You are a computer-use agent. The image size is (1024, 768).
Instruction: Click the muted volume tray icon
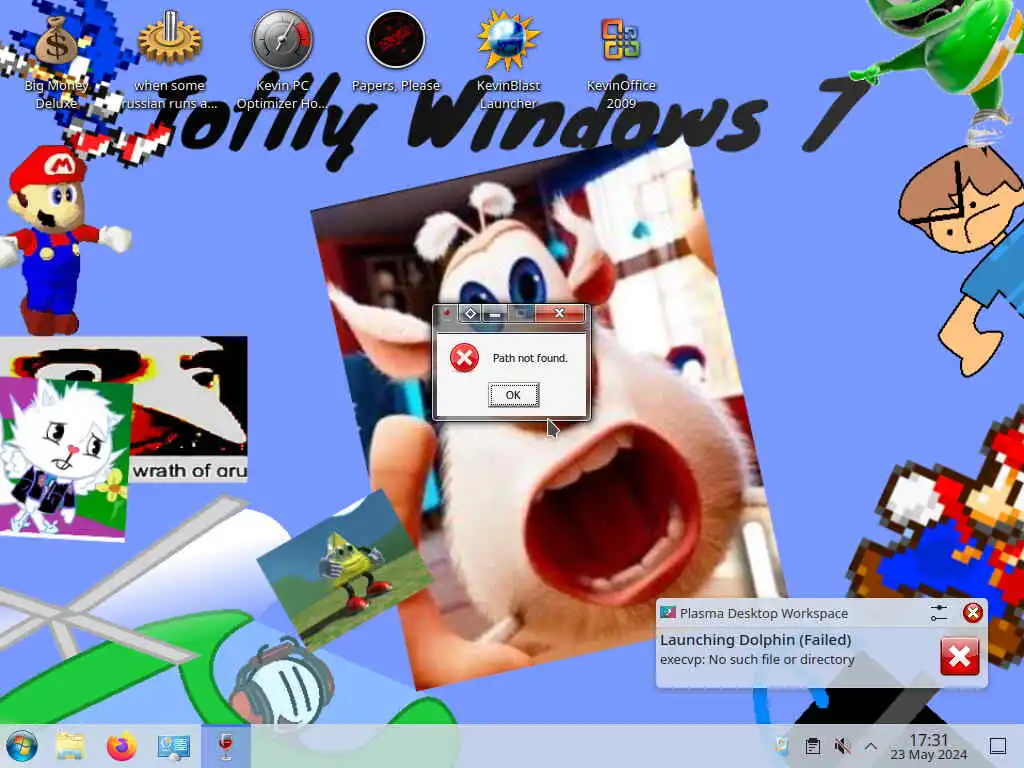click(842, 746)
